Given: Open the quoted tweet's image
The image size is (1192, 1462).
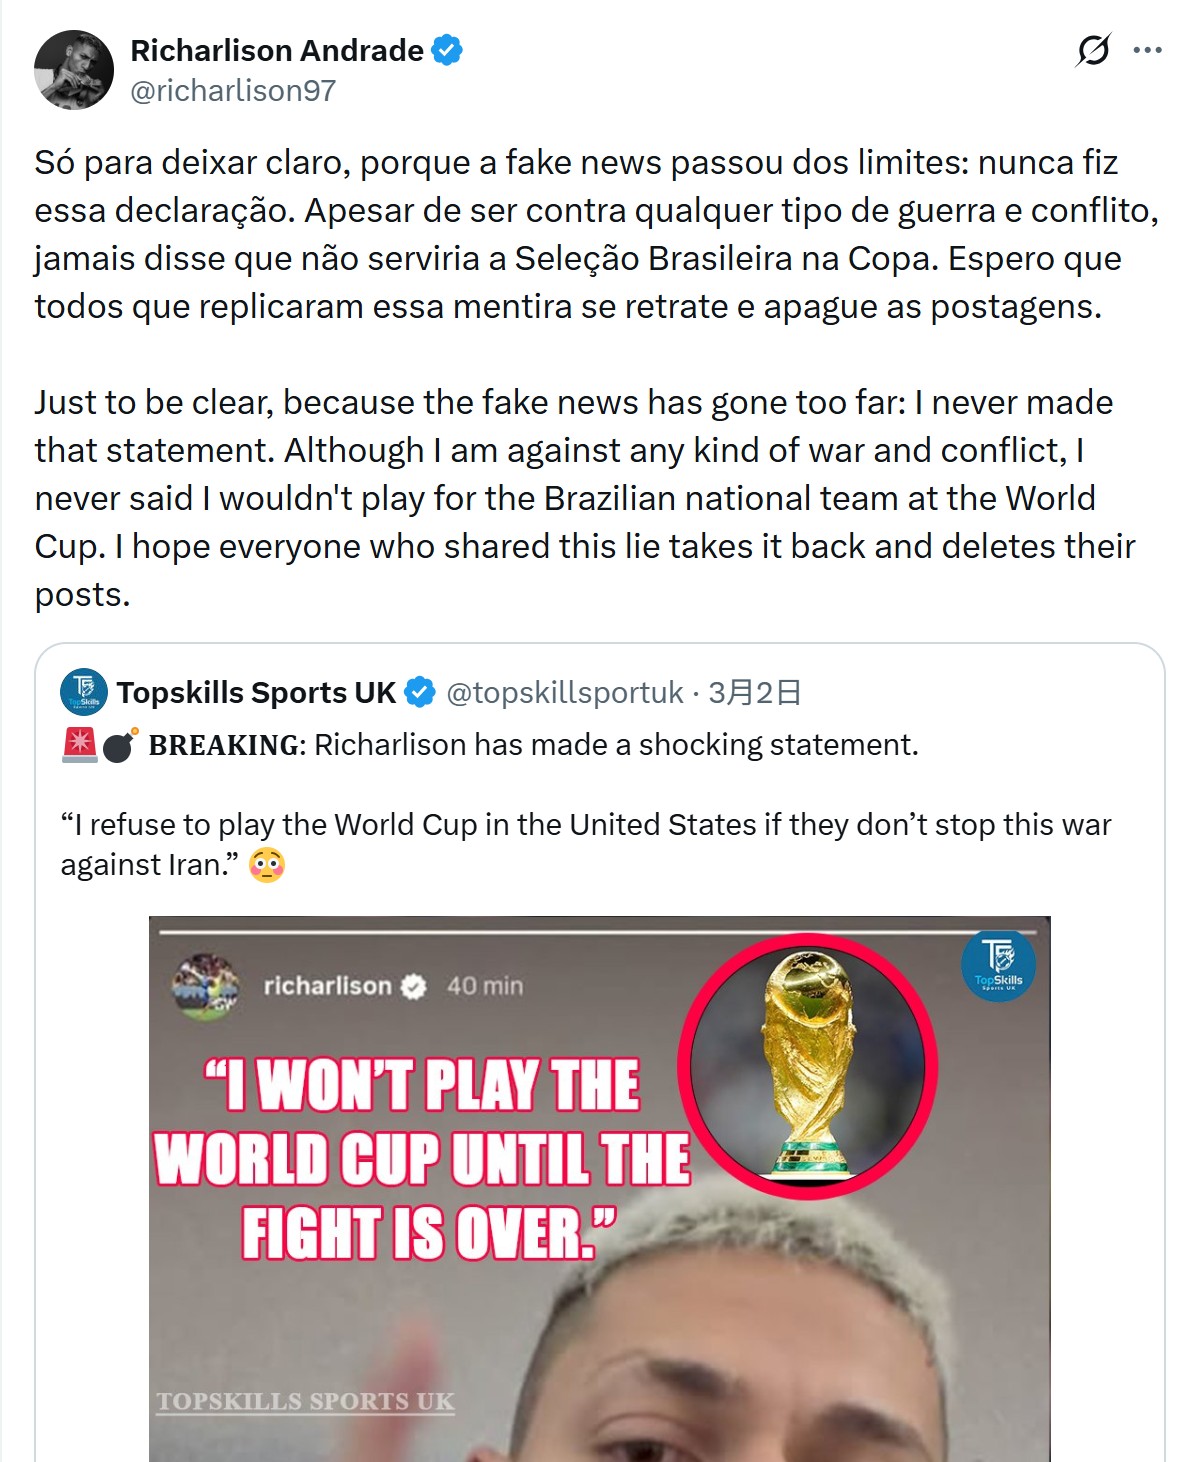Looking at the screenshot, I should tap(600, 1189).
